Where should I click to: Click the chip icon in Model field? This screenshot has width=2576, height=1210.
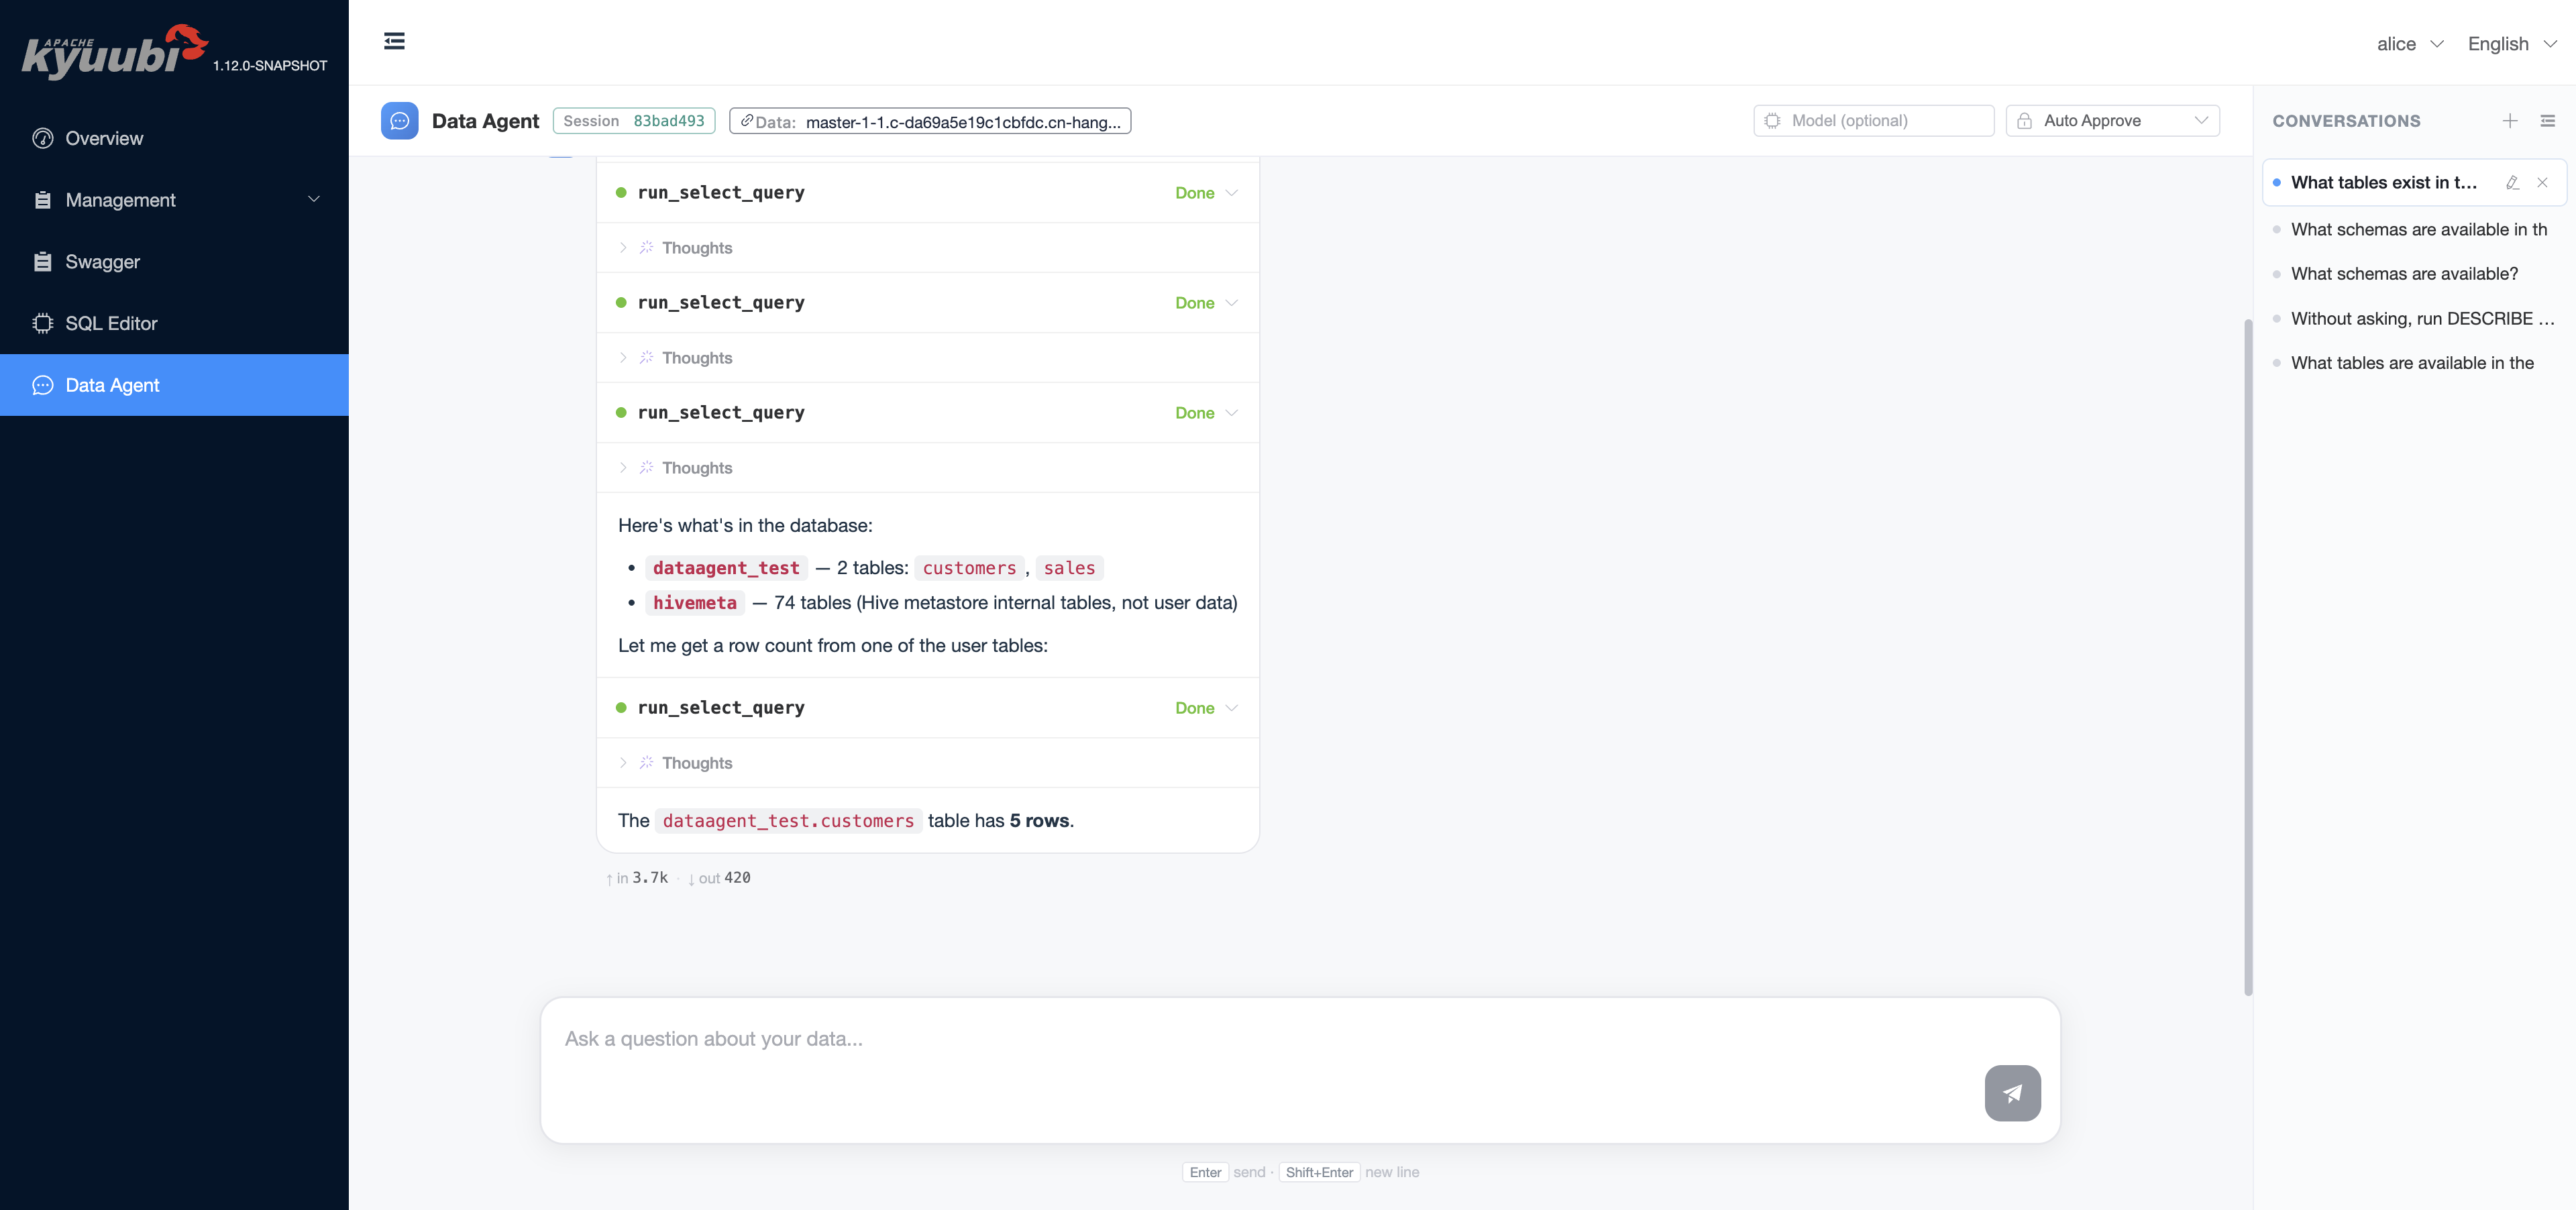tap(1772, 121)
